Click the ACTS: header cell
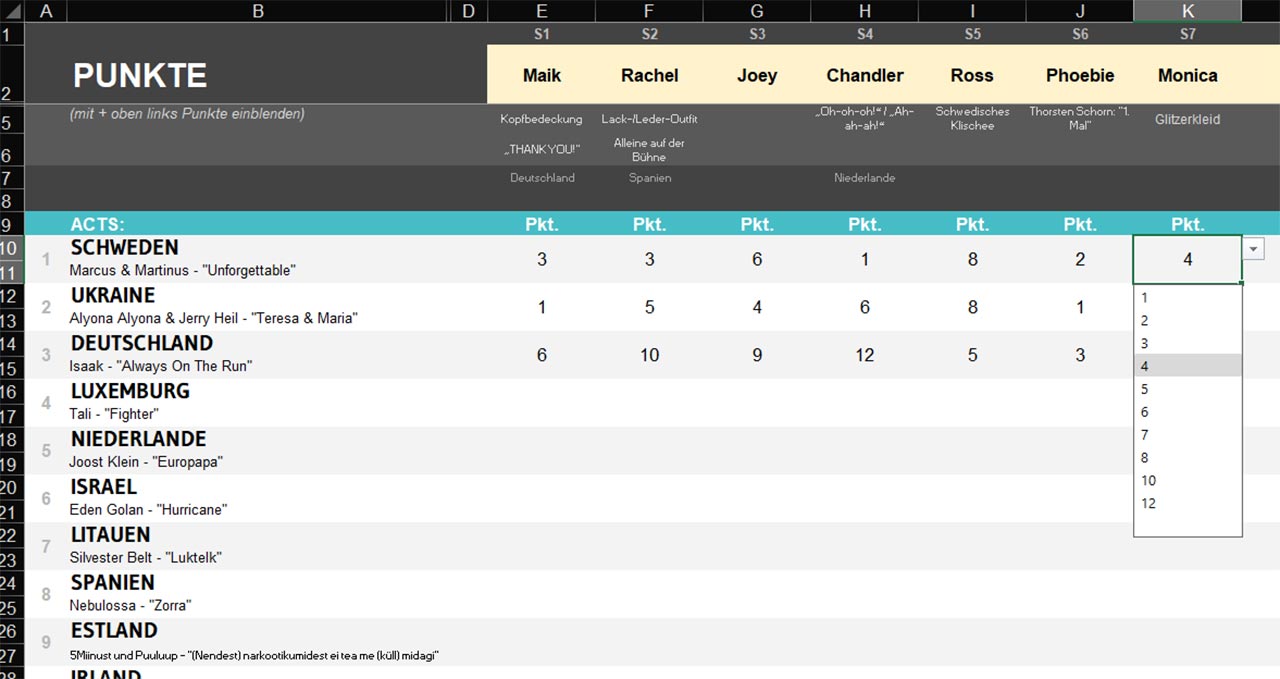This screenshot has height=679, width=1280. (x=97, y=225)
